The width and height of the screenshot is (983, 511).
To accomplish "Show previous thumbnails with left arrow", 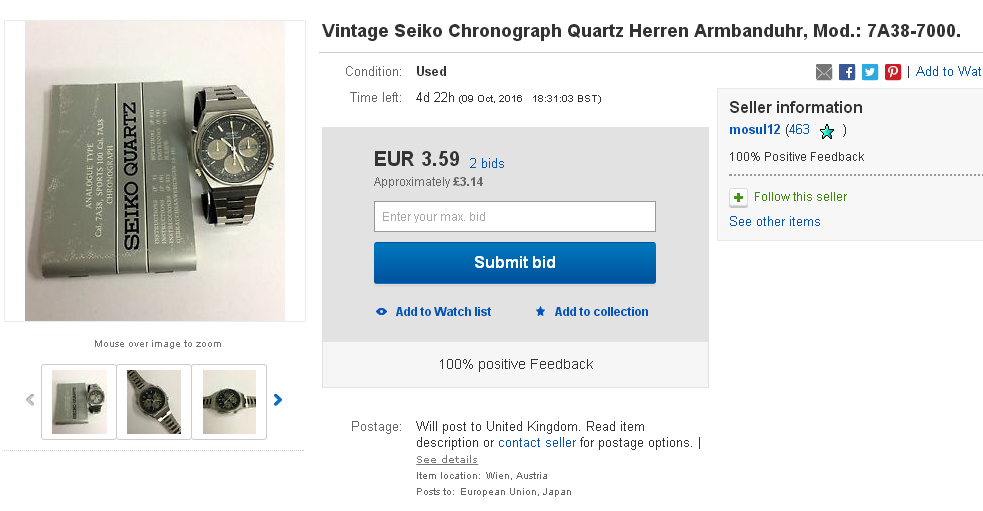I will pos(30,400).
